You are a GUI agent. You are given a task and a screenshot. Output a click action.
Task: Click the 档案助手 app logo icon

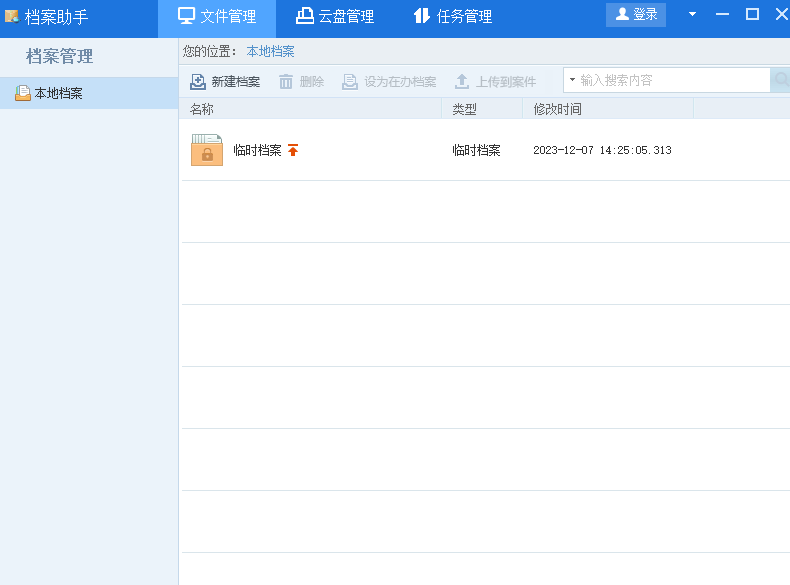point(12,17)
